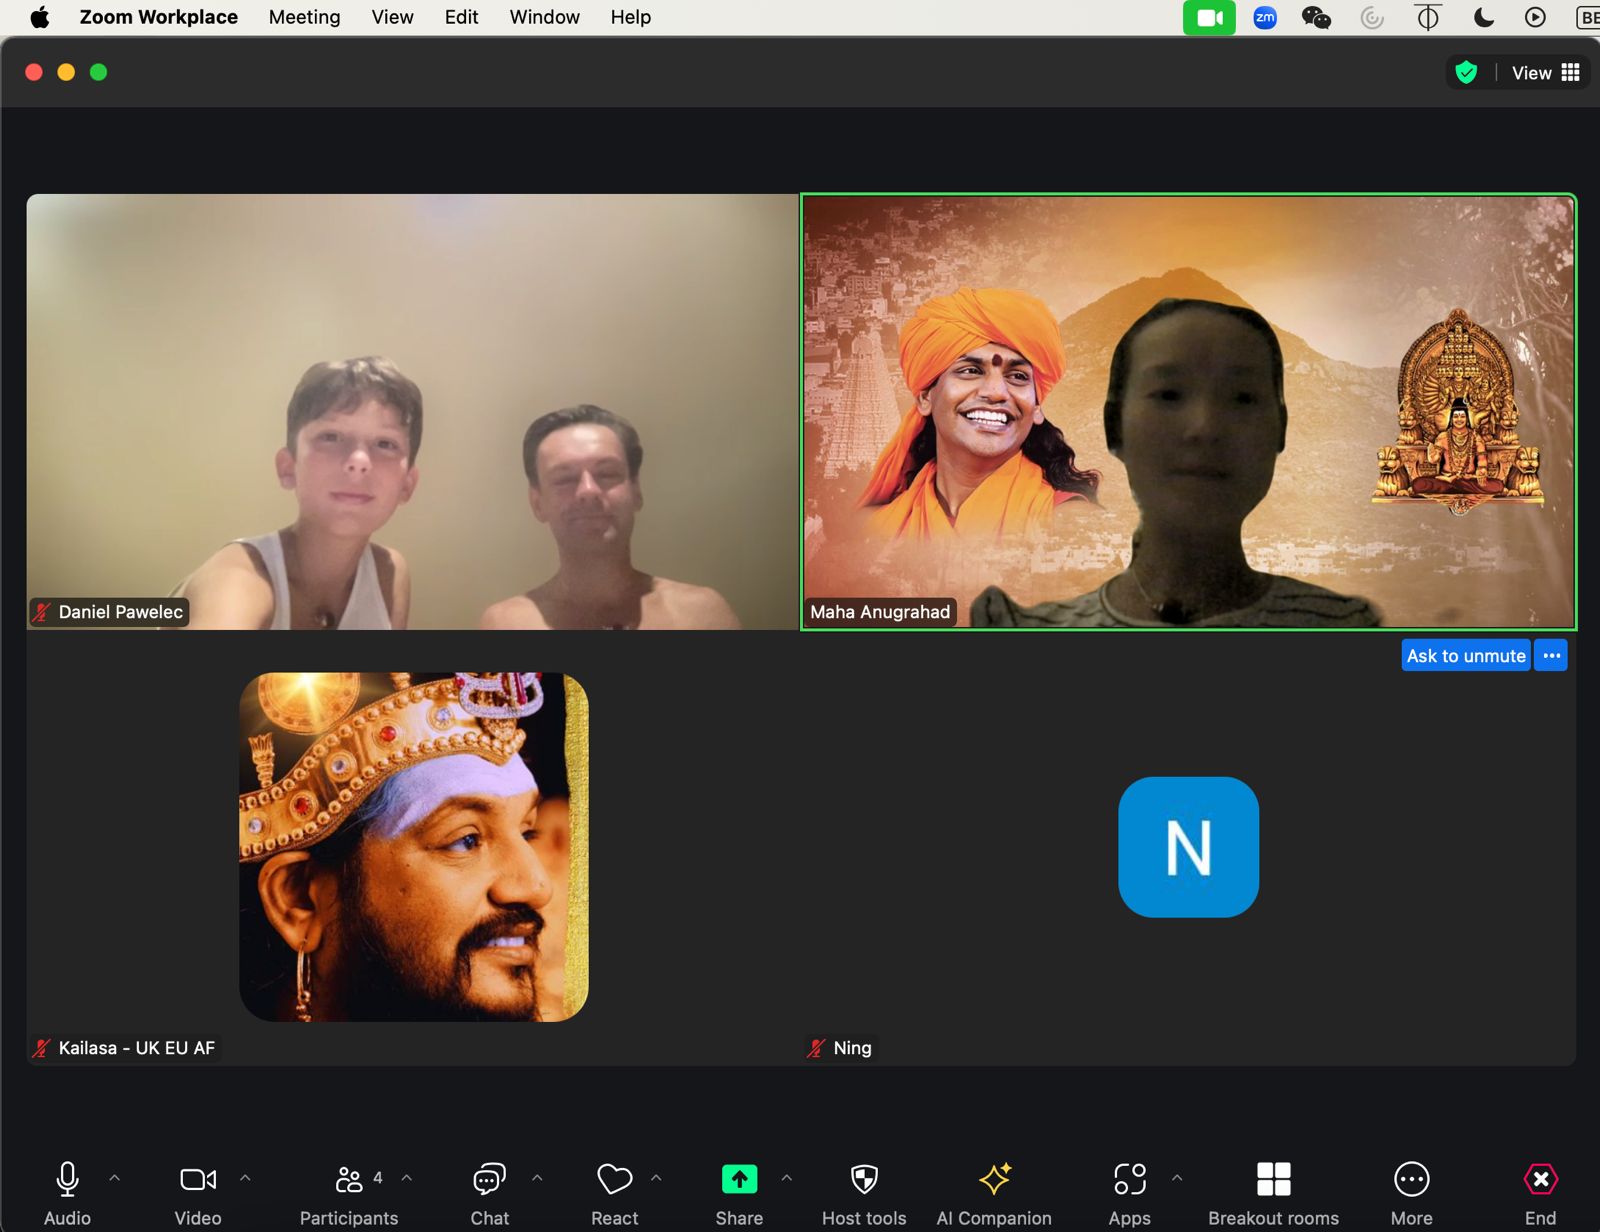Open the Apps icon in toolbar
The image size is (1600, 1232).
click(1129, 1180)
